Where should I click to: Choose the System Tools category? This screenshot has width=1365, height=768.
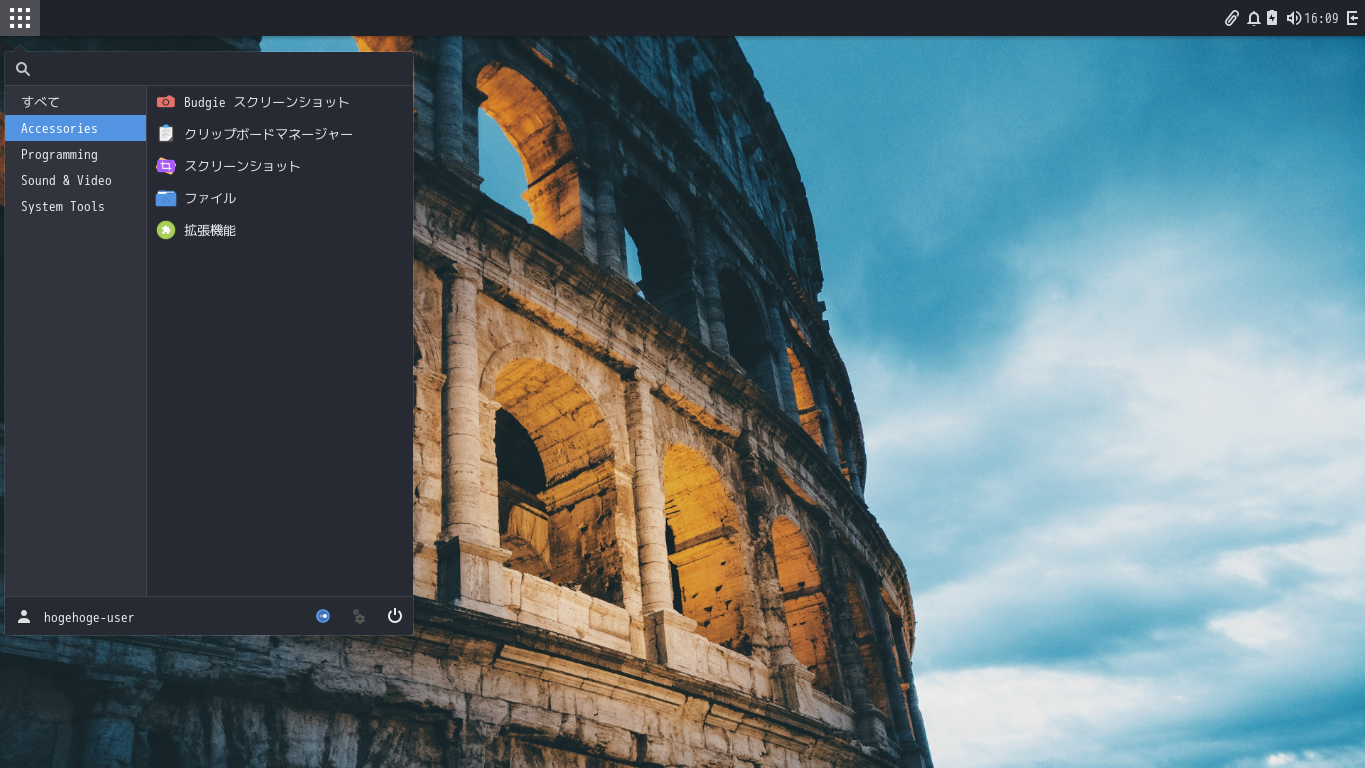[76, 206]
